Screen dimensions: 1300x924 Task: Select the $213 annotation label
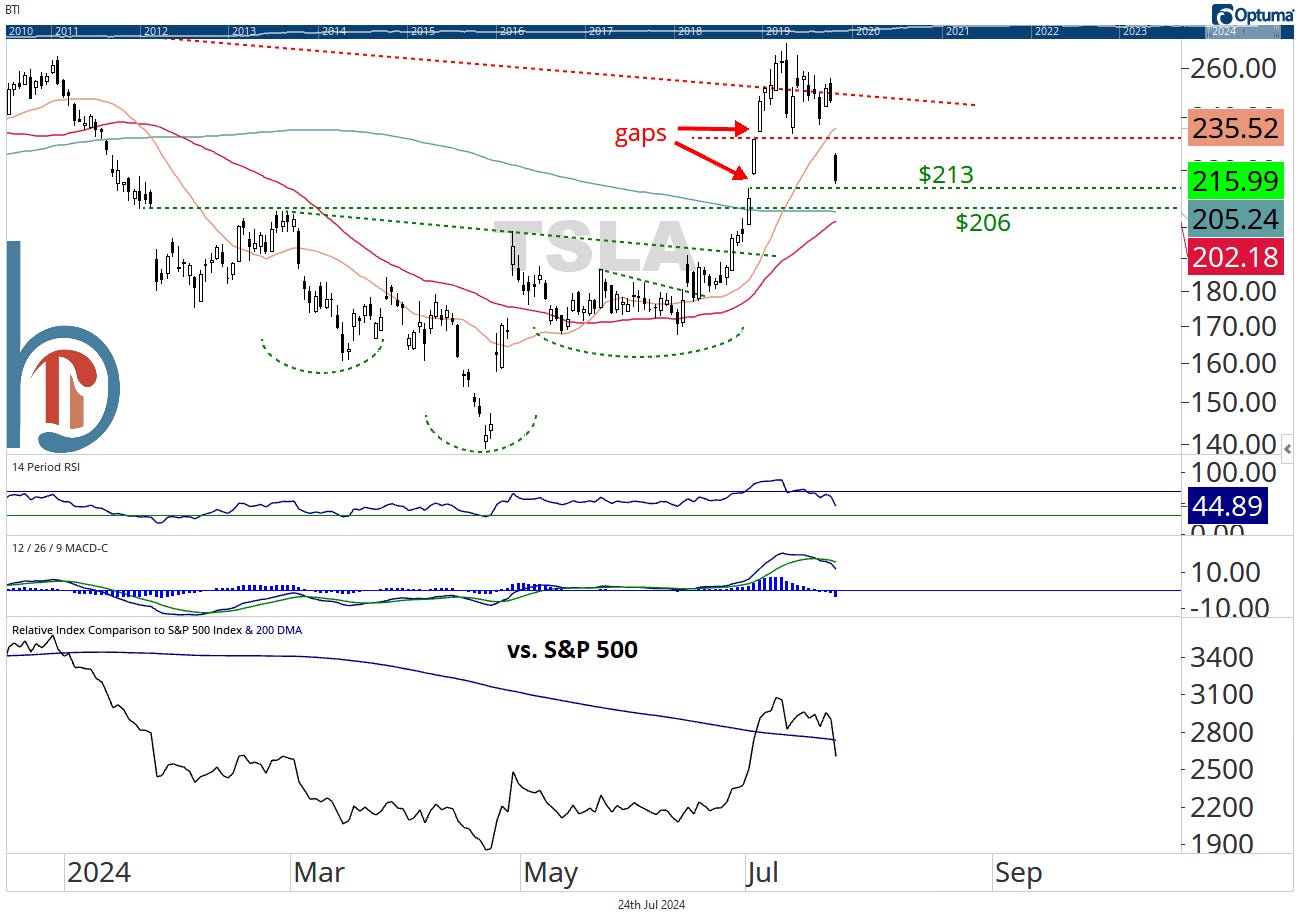tap(946, 176)
